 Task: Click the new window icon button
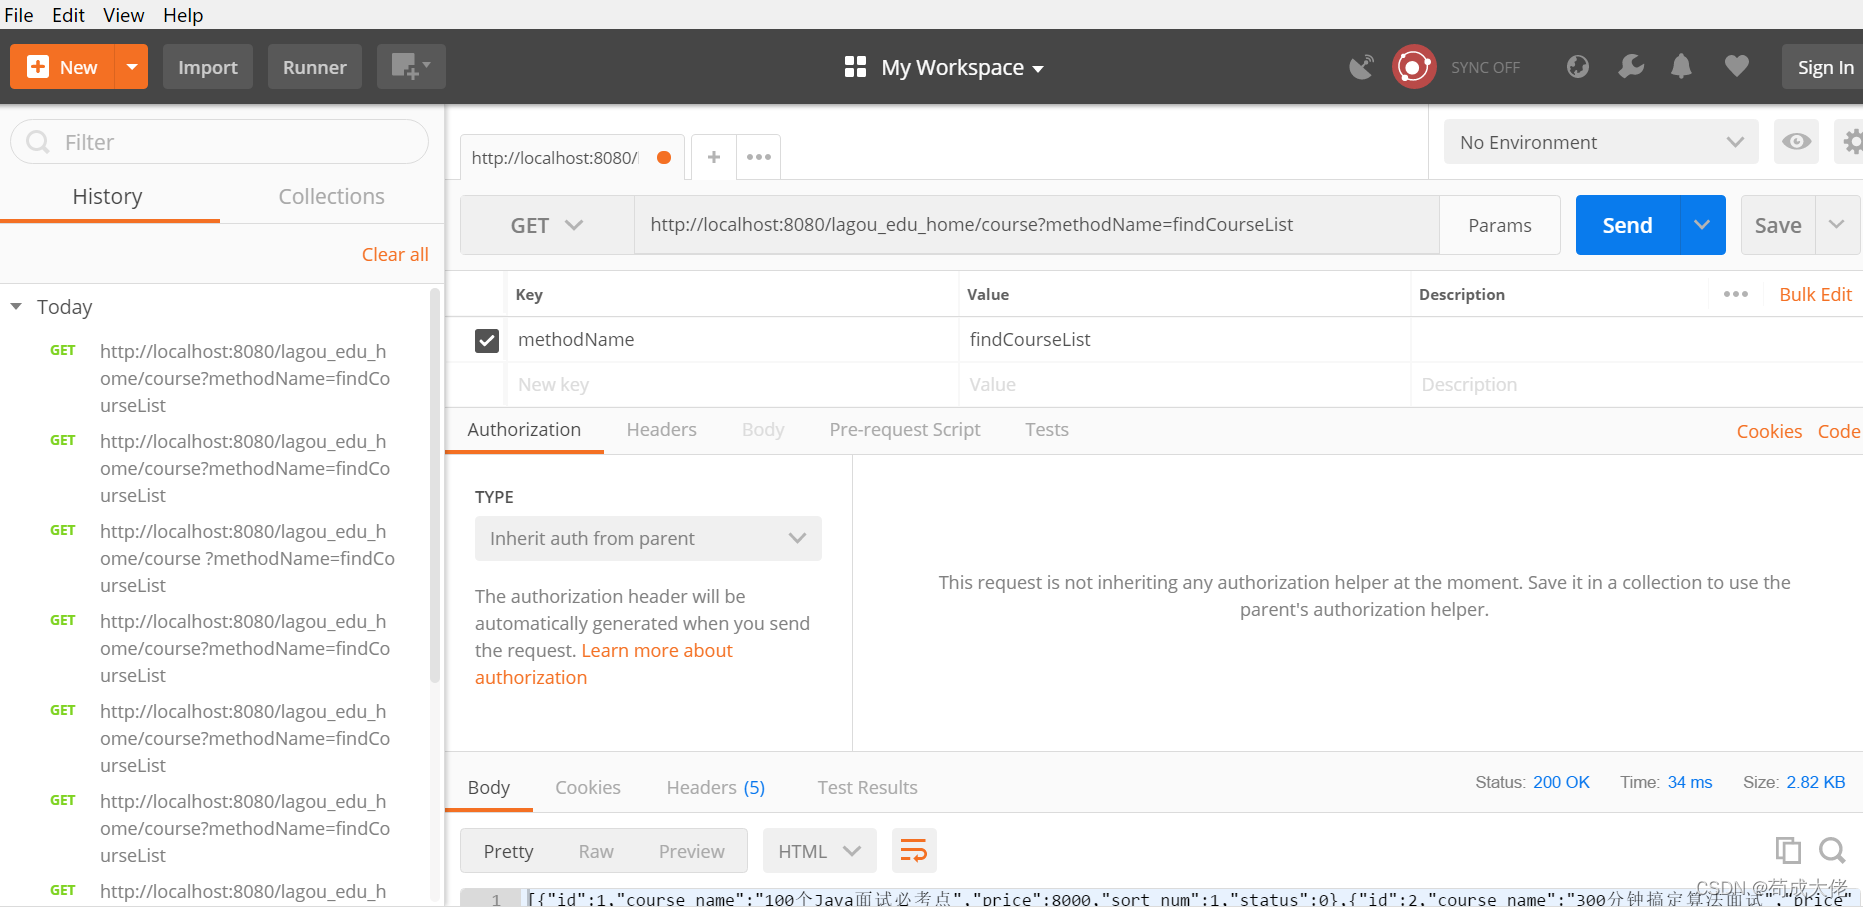[x=411, y=67]
